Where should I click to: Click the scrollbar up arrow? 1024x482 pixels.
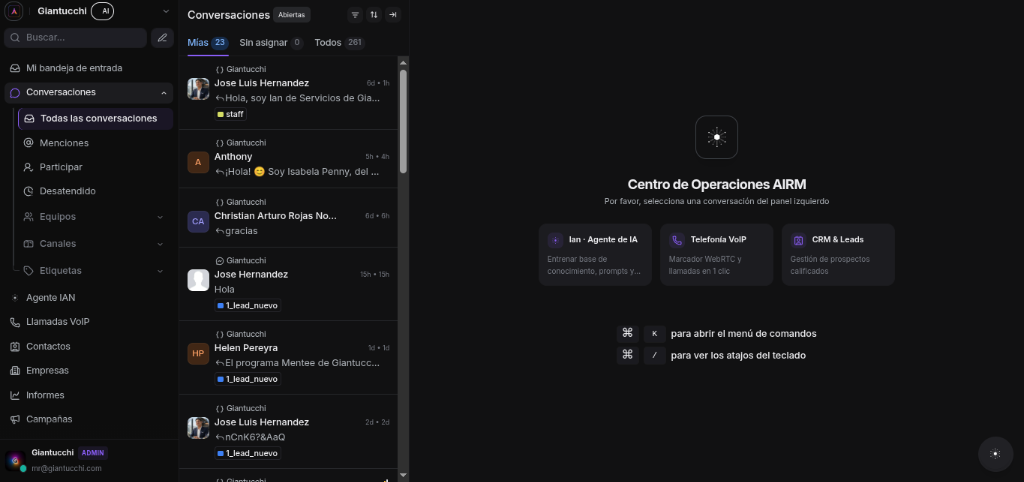tap(403, 63)
